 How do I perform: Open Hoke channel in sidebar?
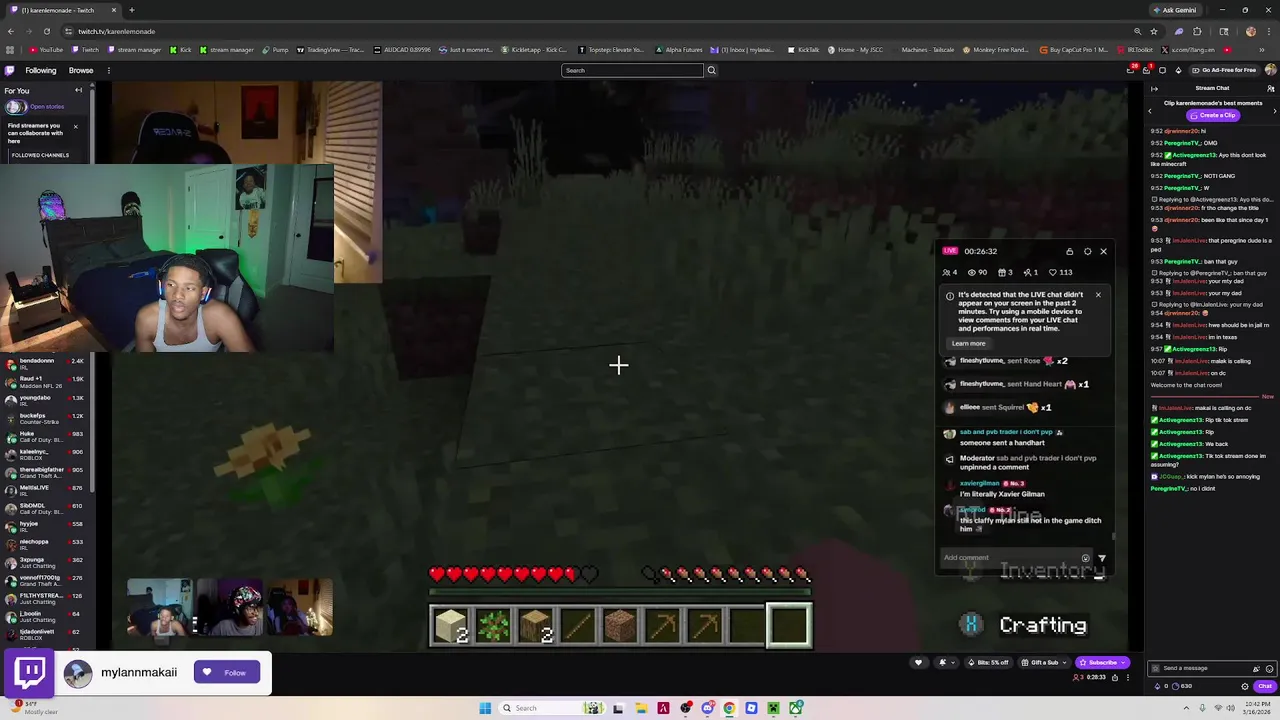47,436
